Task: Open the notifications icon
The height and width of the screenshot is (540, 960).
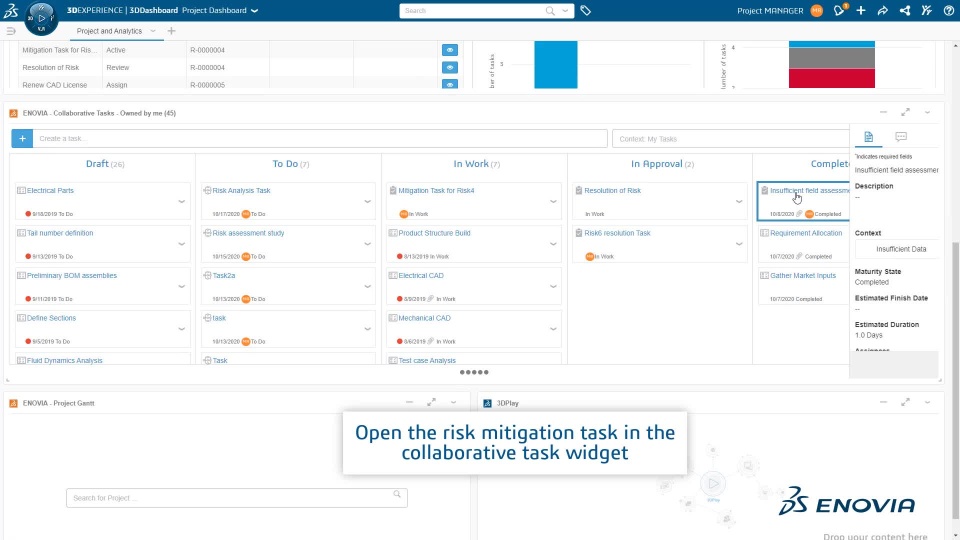Action: pos(839,10)
